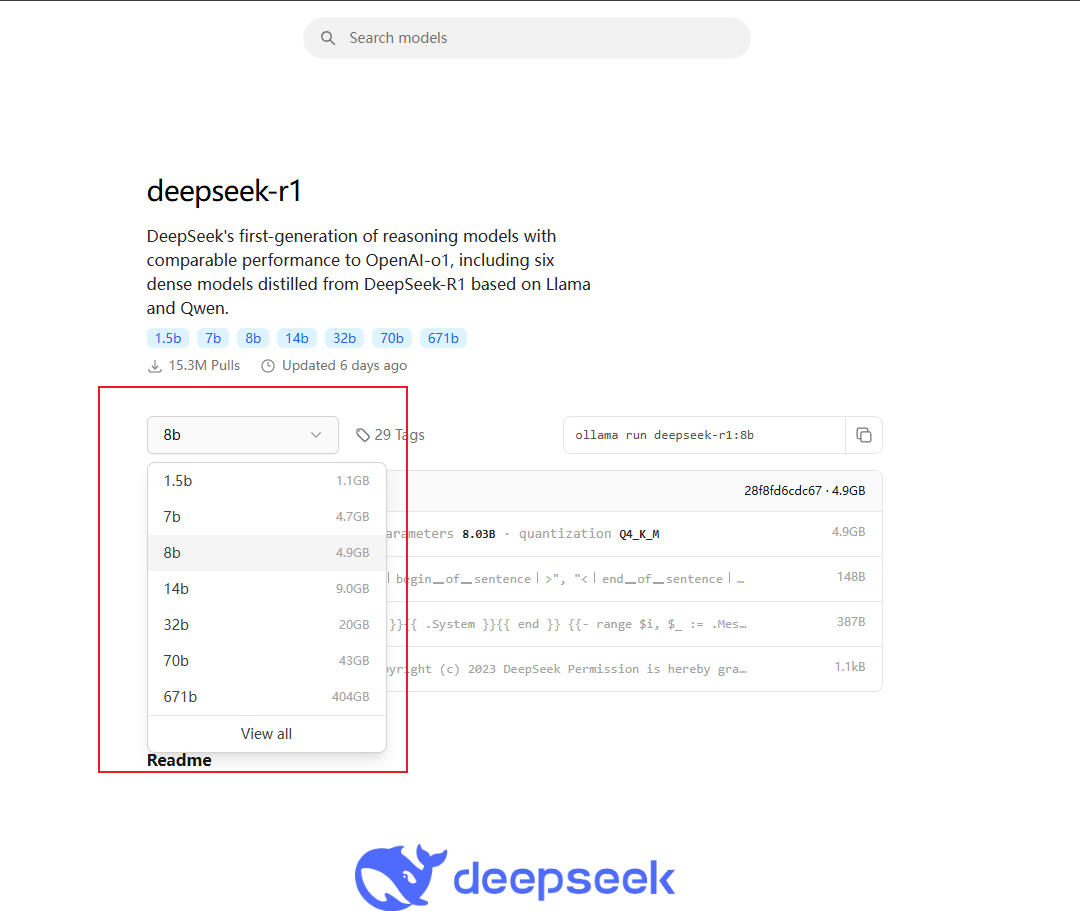Click the Readme heading
1080x911 pixels.
pyautogui.click(x=179, y=760)
